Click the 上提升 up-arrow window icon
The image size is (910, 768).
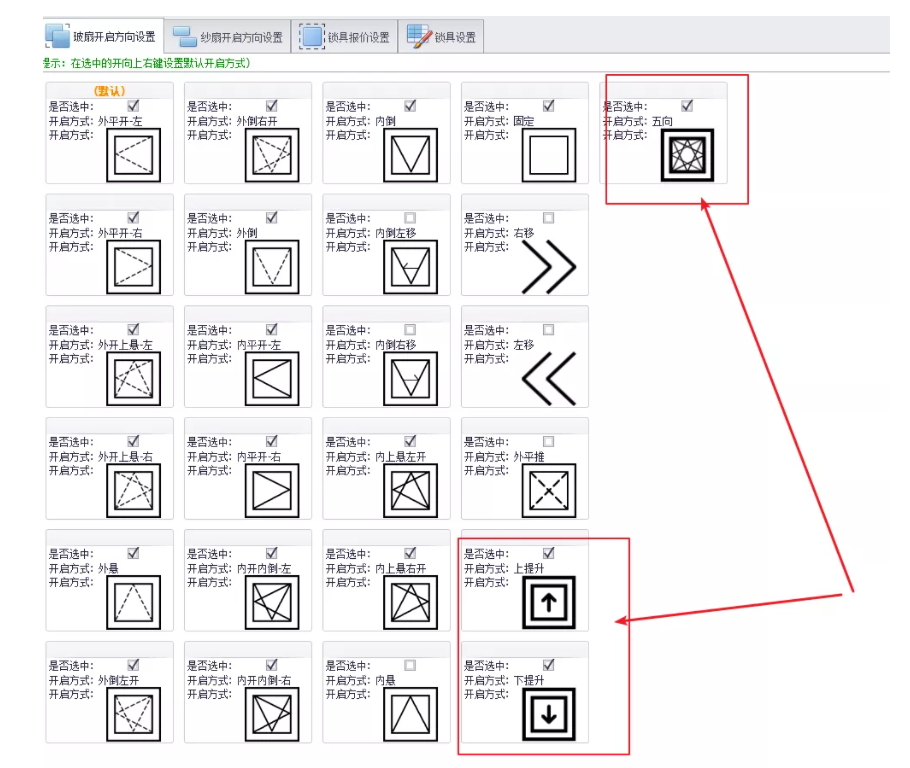(548, 602)
